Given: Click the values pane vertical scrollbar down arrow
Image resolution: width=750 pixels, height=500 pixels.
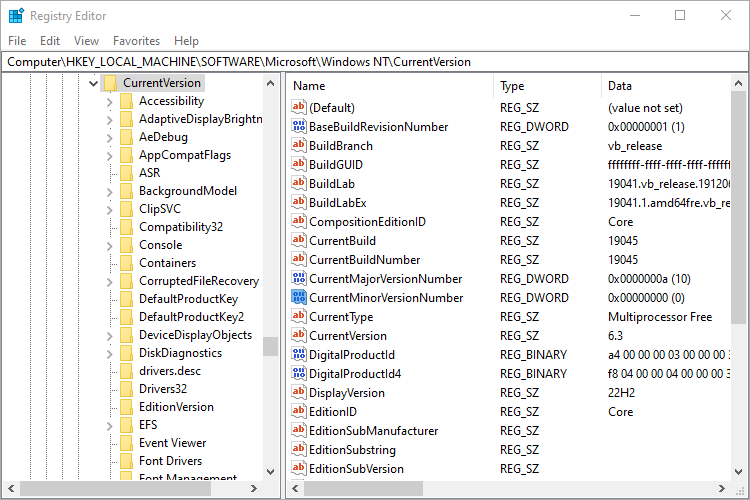Looking at the screenshot, I should (x=740, y=470).
